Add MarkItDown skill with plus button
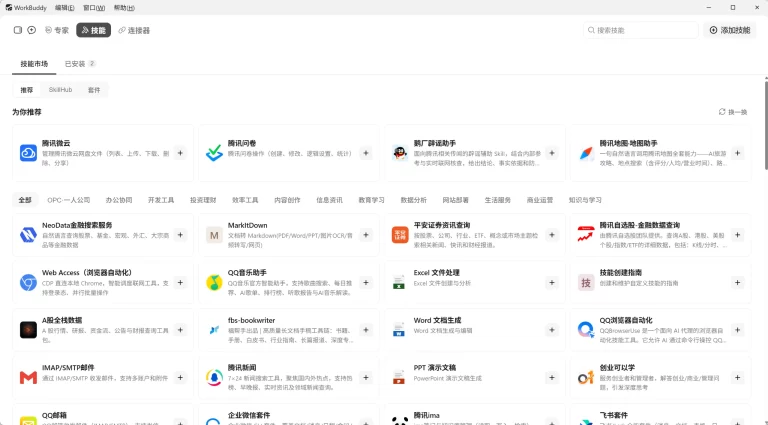 [x=366, y=235]
